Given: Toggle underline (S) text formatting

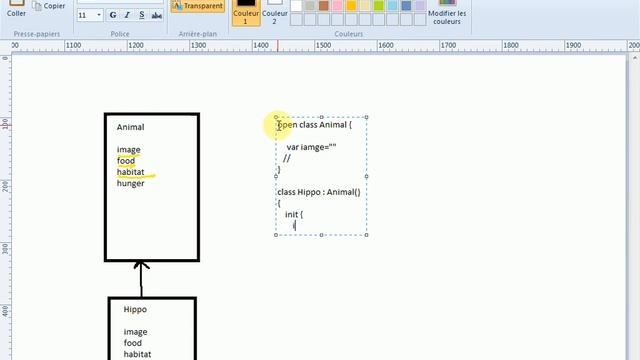Looking at the screenshot, I should pos(142,16).
